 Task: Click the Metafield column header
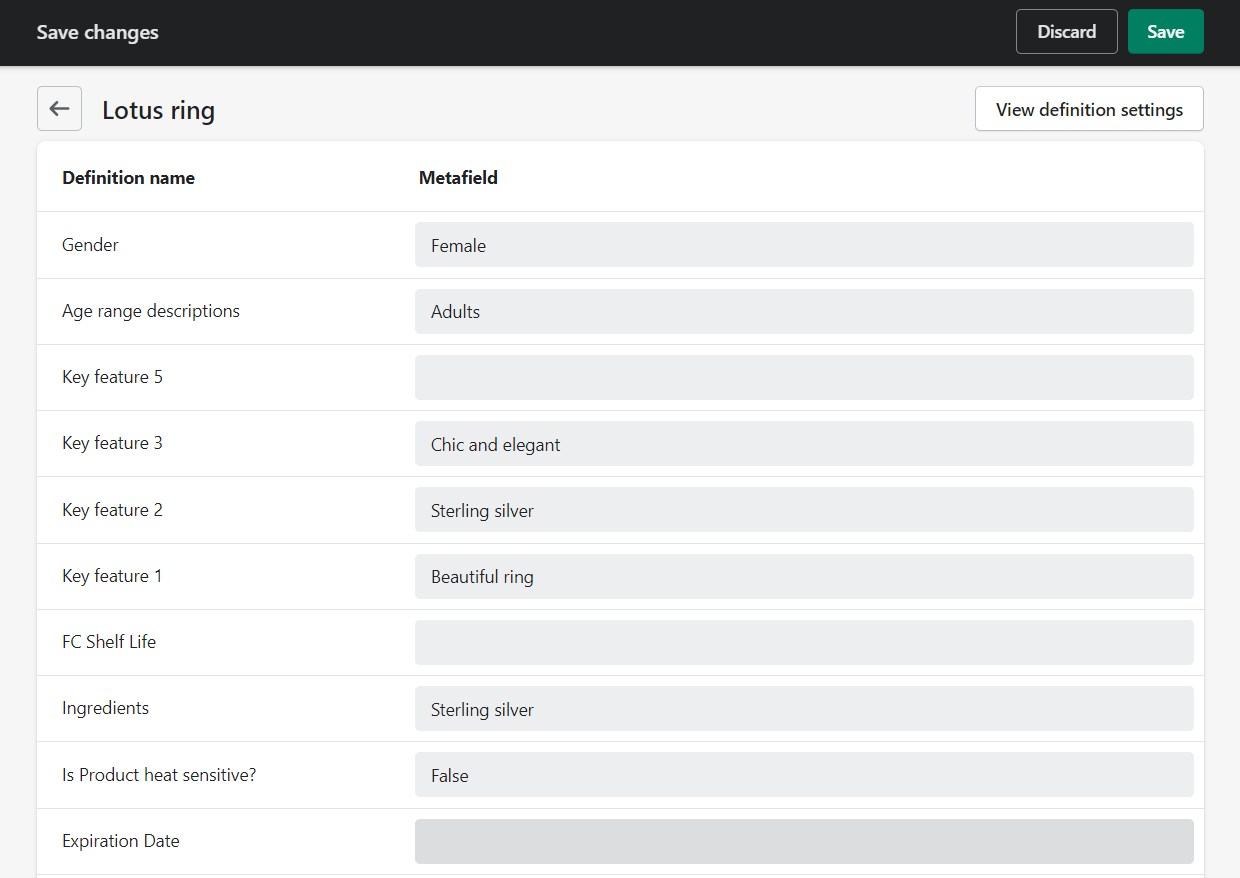click(x=458, y=178)
